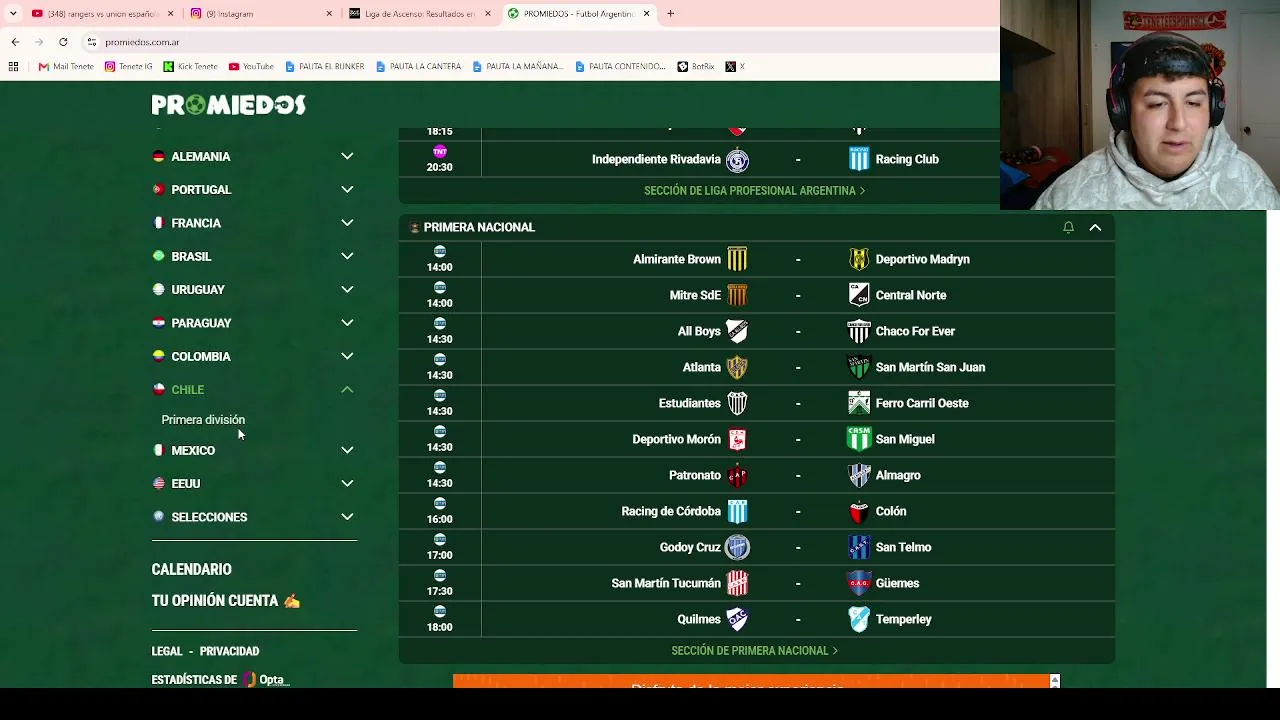
Task: Open the Mail Tenete bookmark
Action: point(66,67)
